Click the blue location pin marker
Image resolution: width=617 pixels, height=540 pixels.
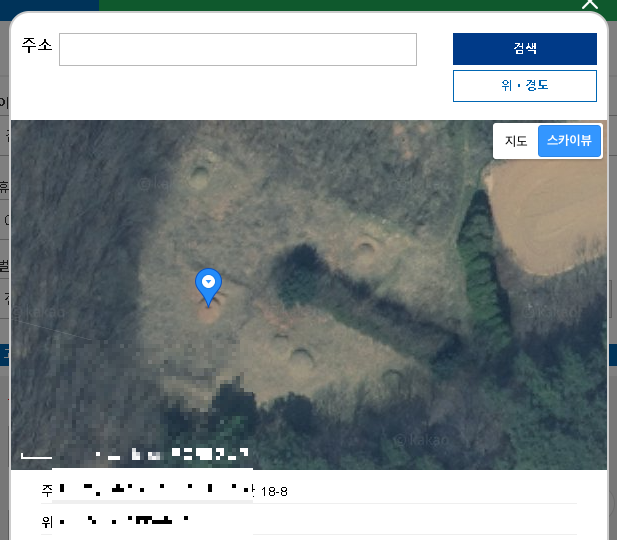[208, 287]
